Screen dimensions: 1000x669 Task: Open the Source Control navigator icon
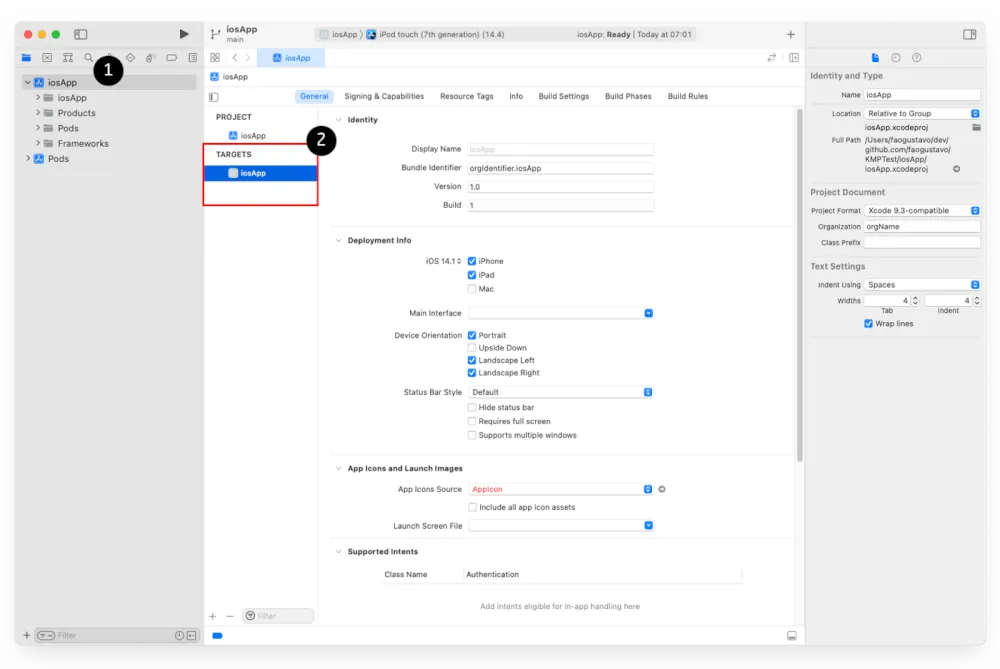pos(47,57)
